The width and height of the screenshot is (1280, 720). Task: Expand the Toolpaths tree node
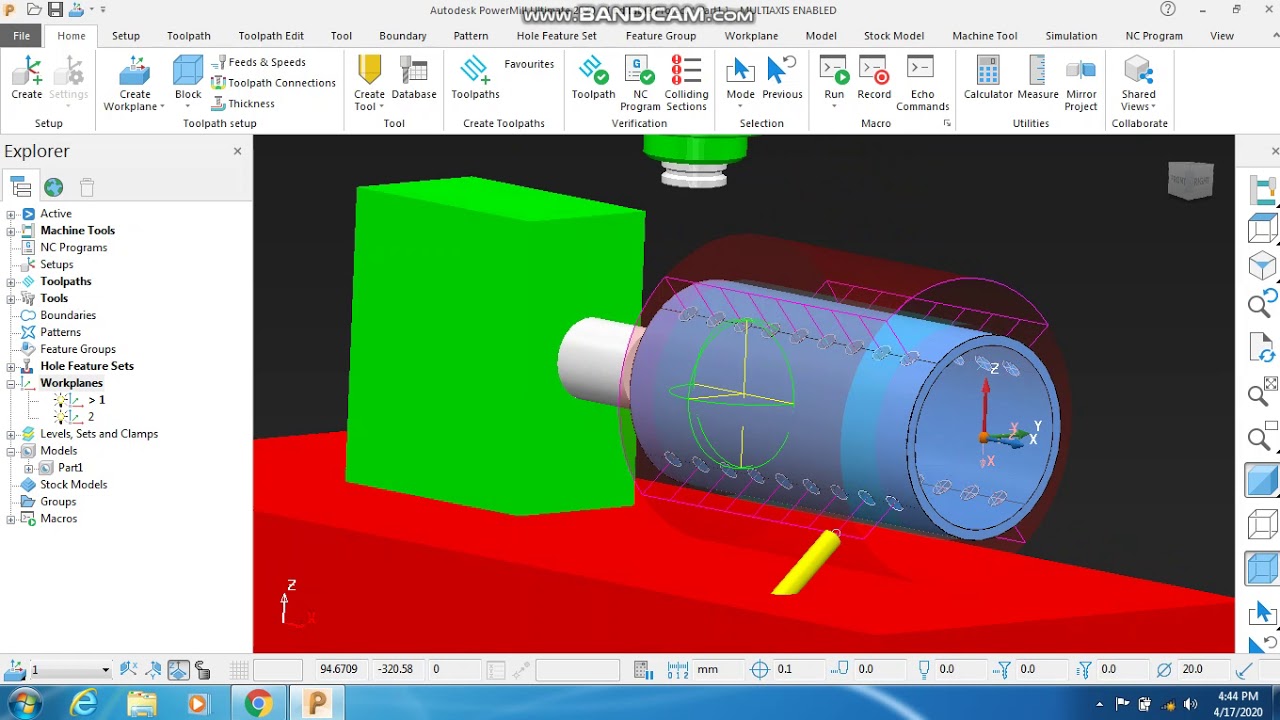coord(11,282)
